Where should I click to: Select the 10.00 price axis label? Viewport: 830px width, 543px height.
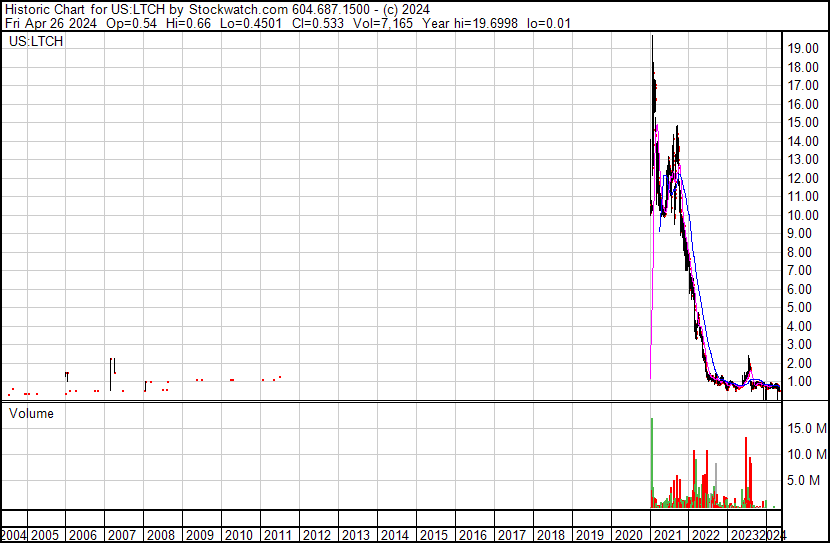tap(802, 215)
